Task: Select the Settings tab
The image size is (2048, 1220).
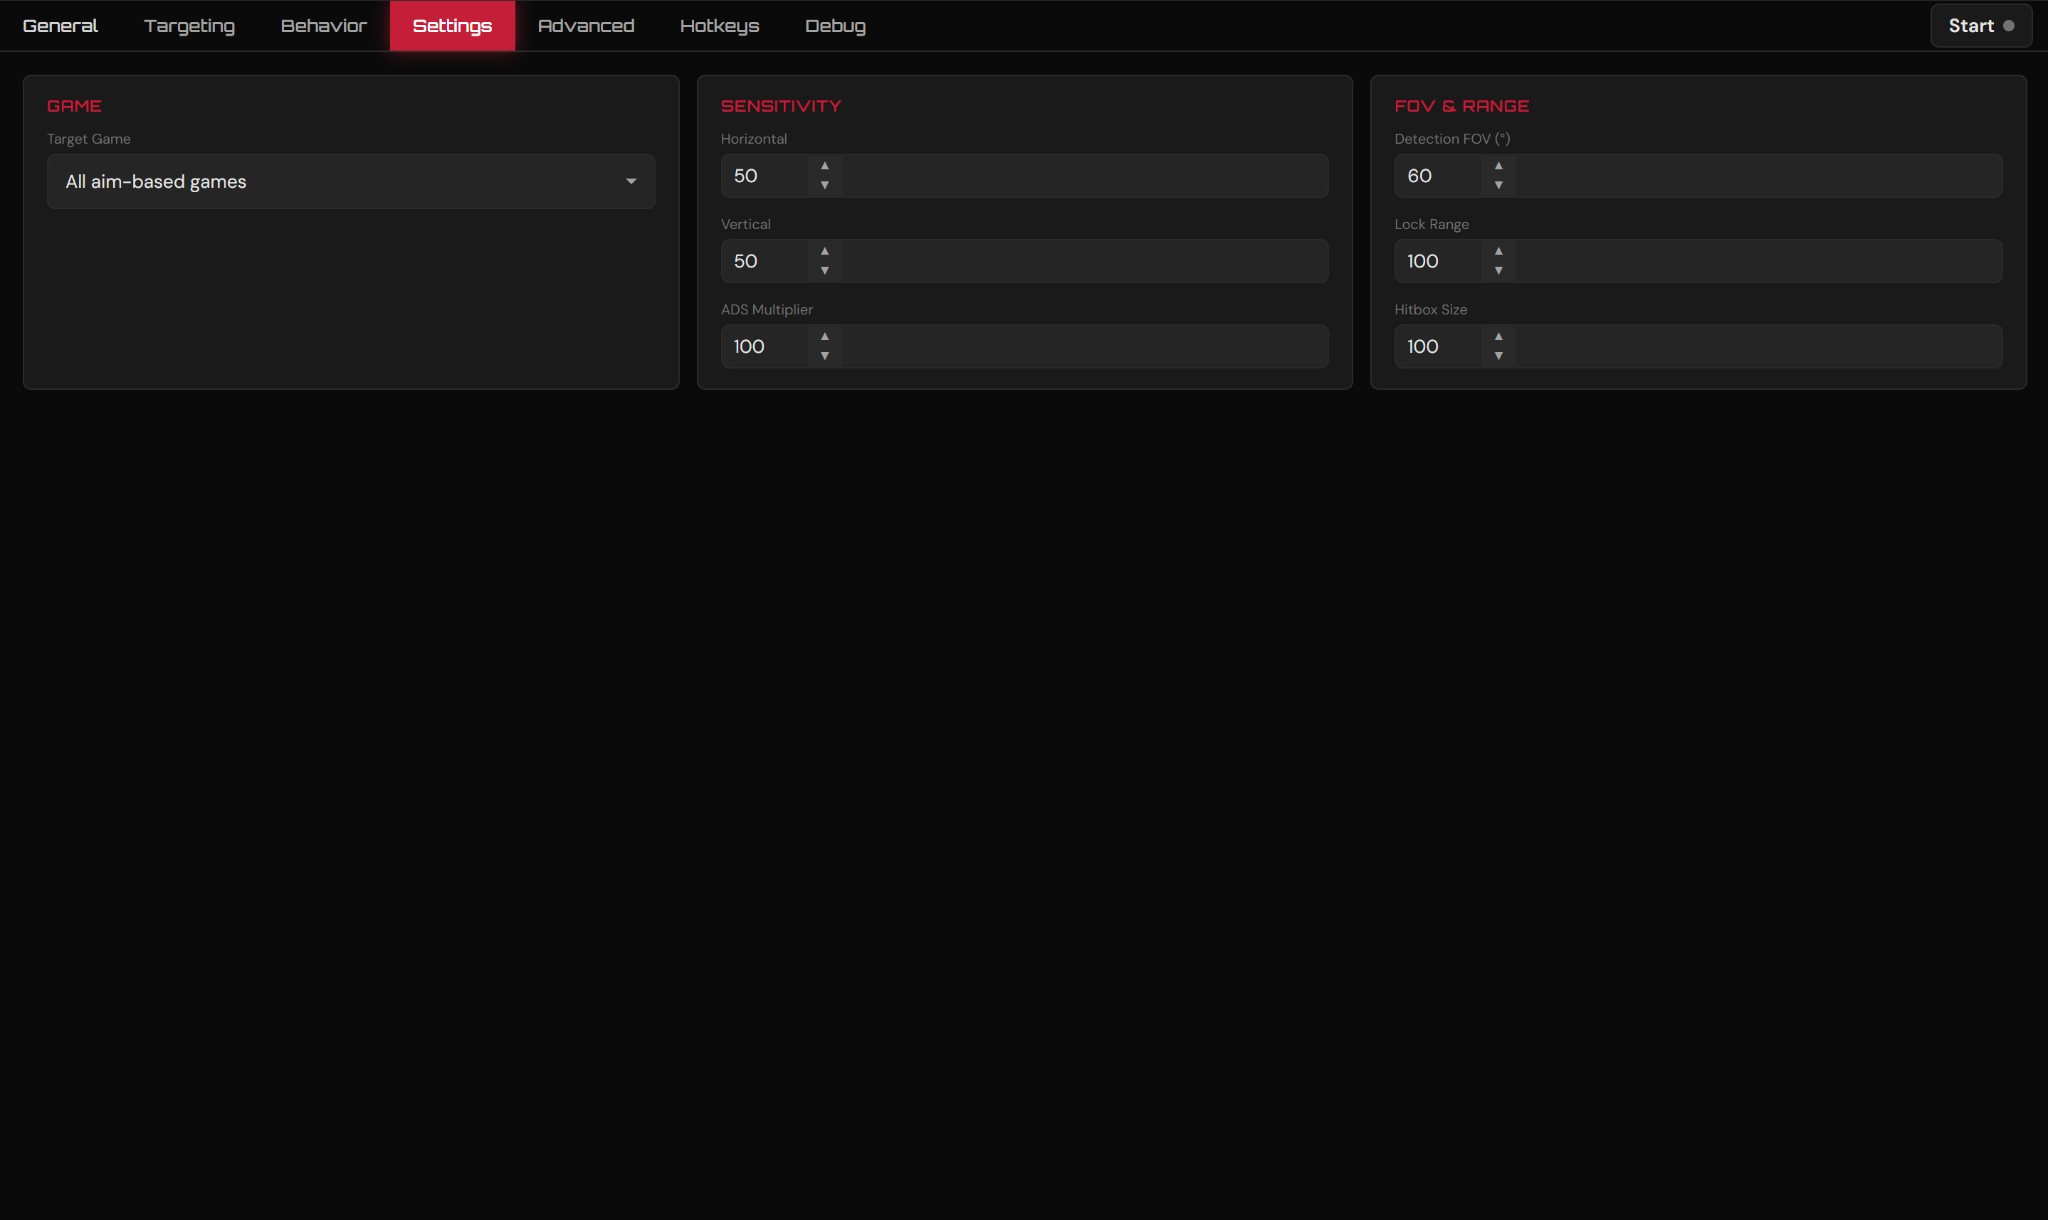Action: coord(451,25)
